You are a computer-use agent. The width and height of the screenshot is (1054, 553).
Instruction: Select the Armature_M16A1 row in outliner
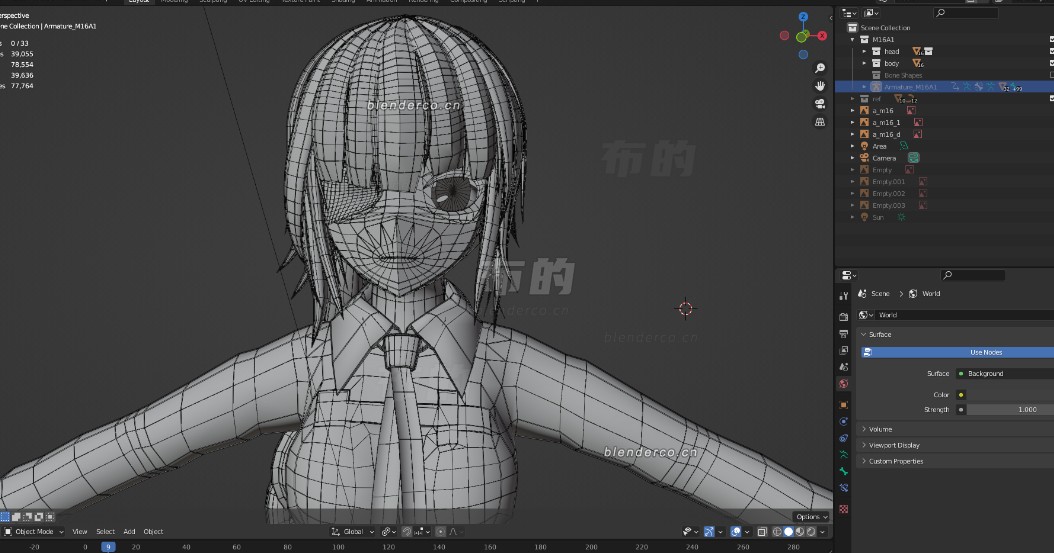coord(944,87)
